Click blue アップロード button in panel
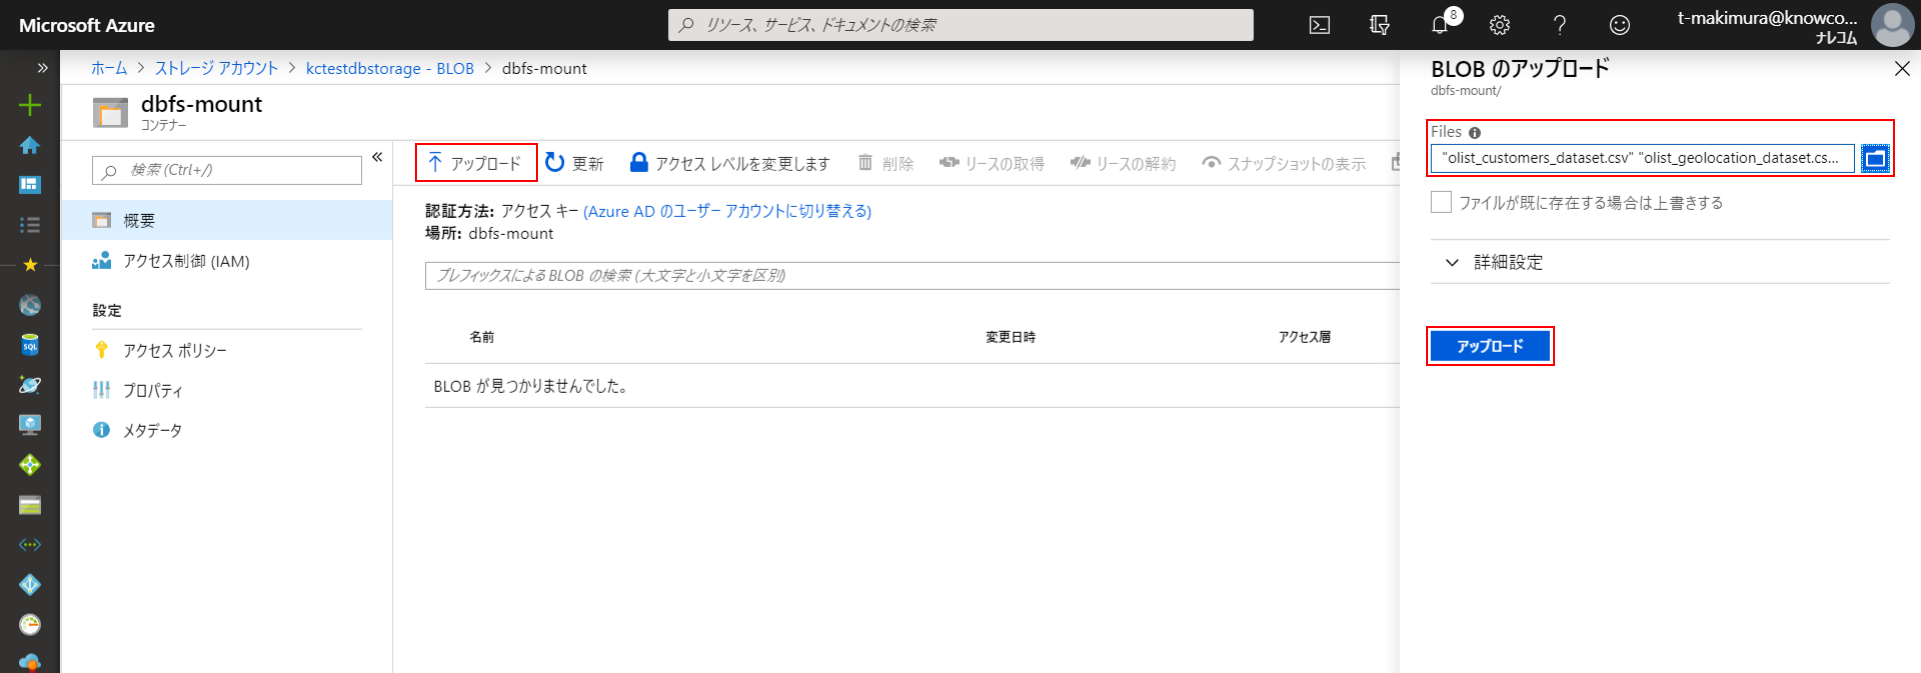Image resolution: width=1921 pixels, height=673 pixels. pos(1490,346)
